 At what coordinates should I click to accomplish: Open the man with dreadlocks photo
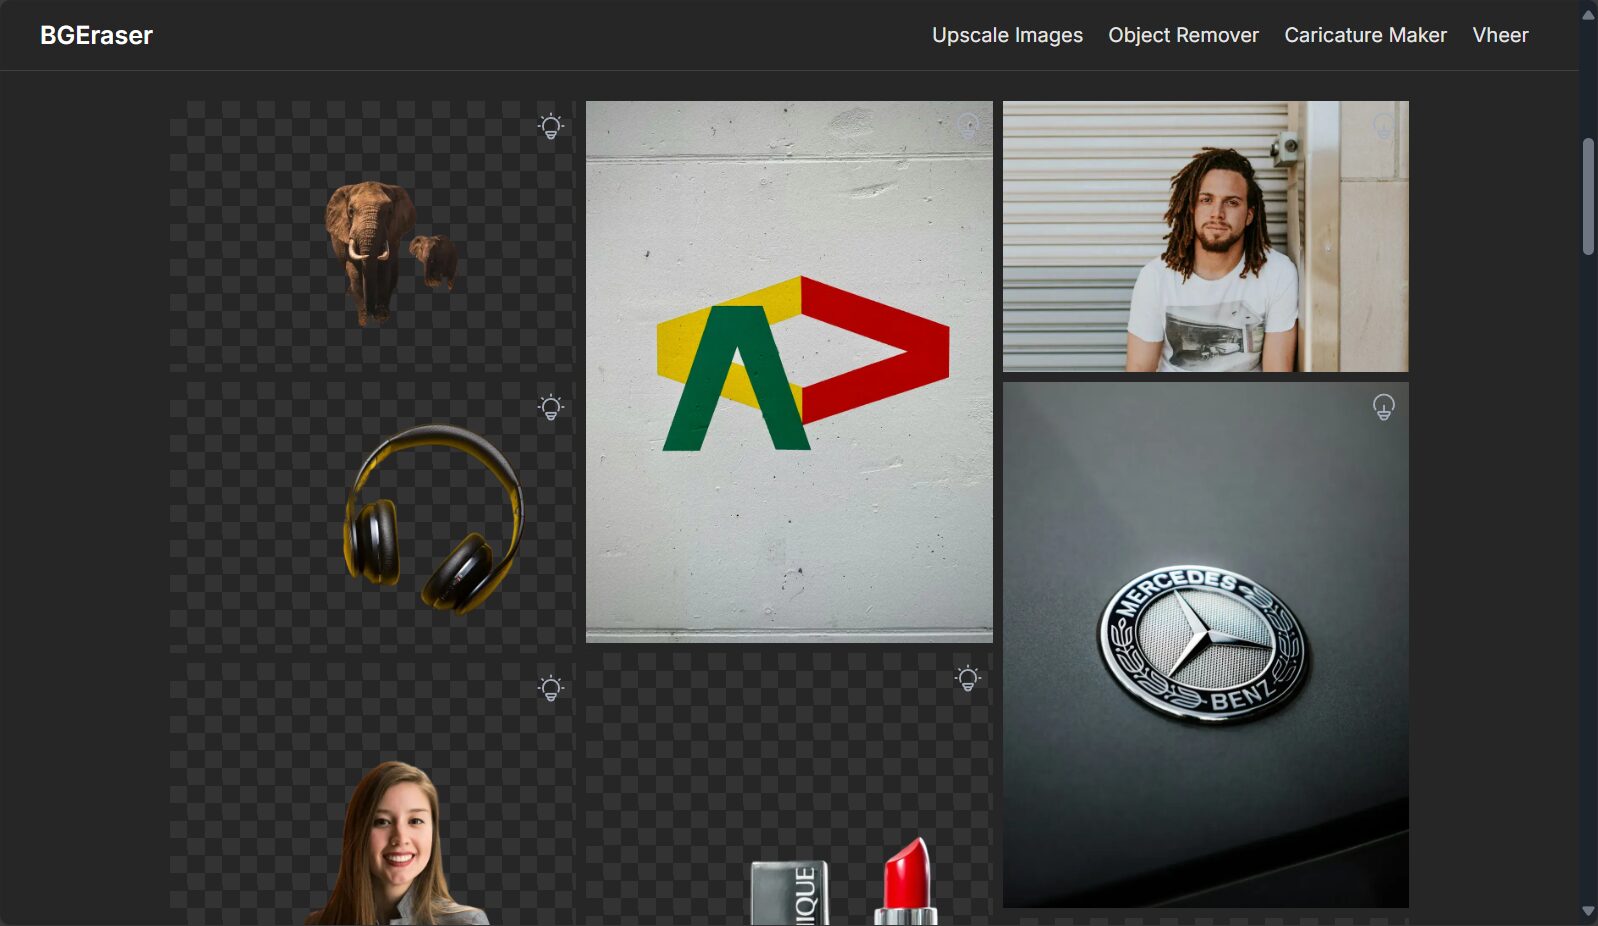click(x=1206, y=236)
